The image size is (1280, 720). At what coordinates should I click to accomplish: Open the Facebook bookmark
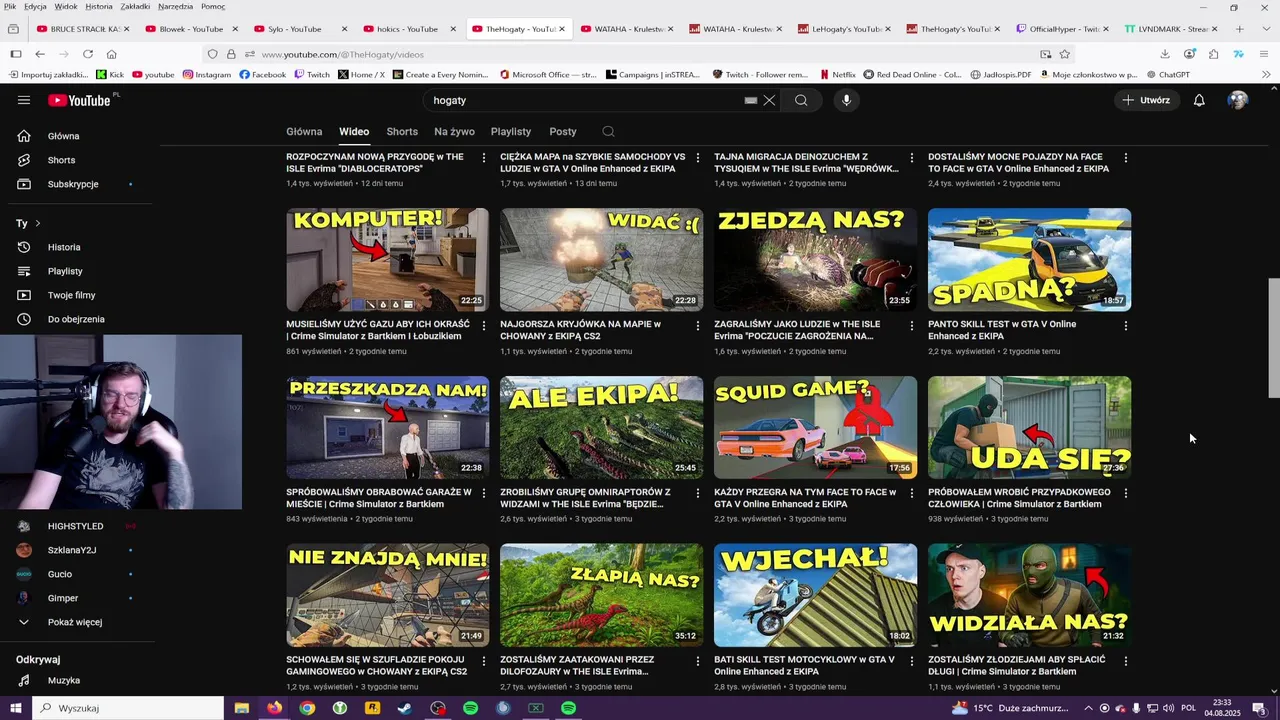262,74
